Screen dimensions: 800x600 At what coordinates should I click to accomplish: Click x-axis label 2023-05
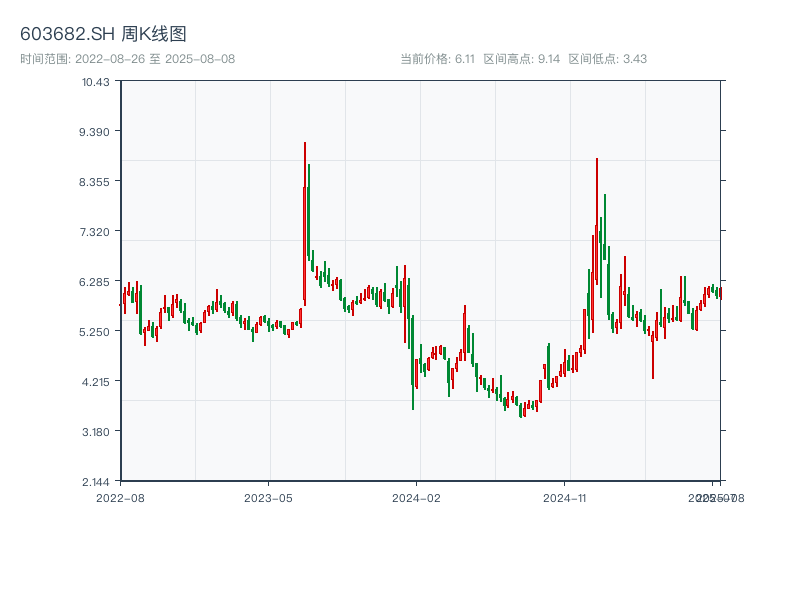[268, 498]
